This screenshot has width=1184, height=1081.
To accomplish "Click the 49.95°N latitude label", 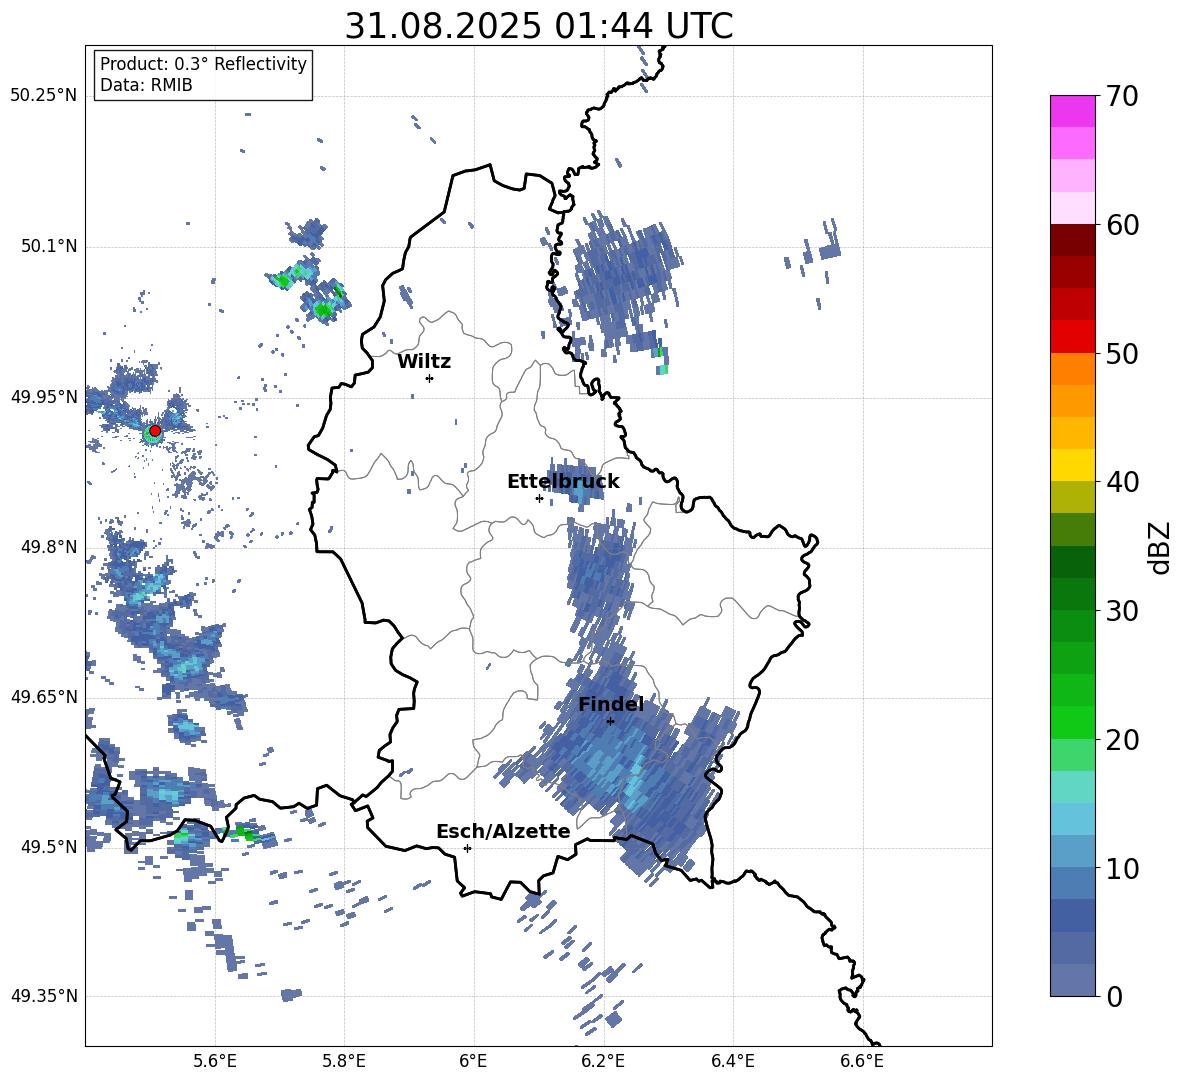I will tap(44, 396).
